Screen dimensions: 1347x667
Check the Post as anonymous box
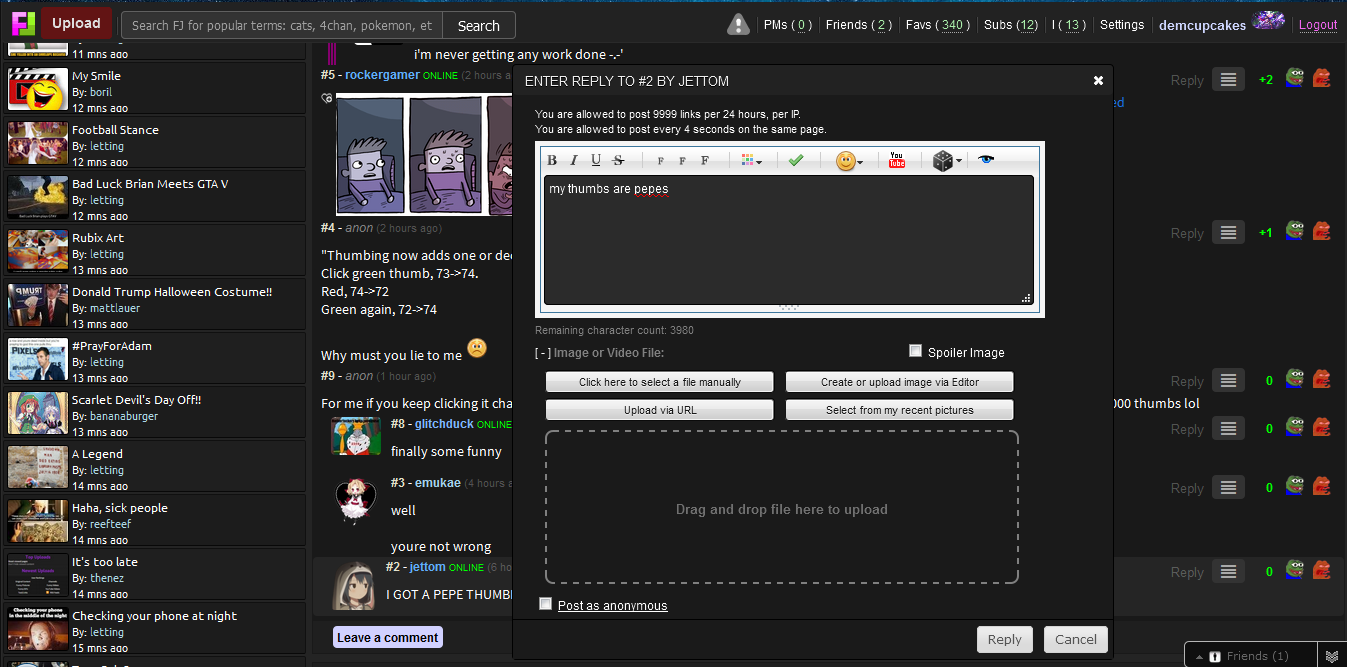546,604
